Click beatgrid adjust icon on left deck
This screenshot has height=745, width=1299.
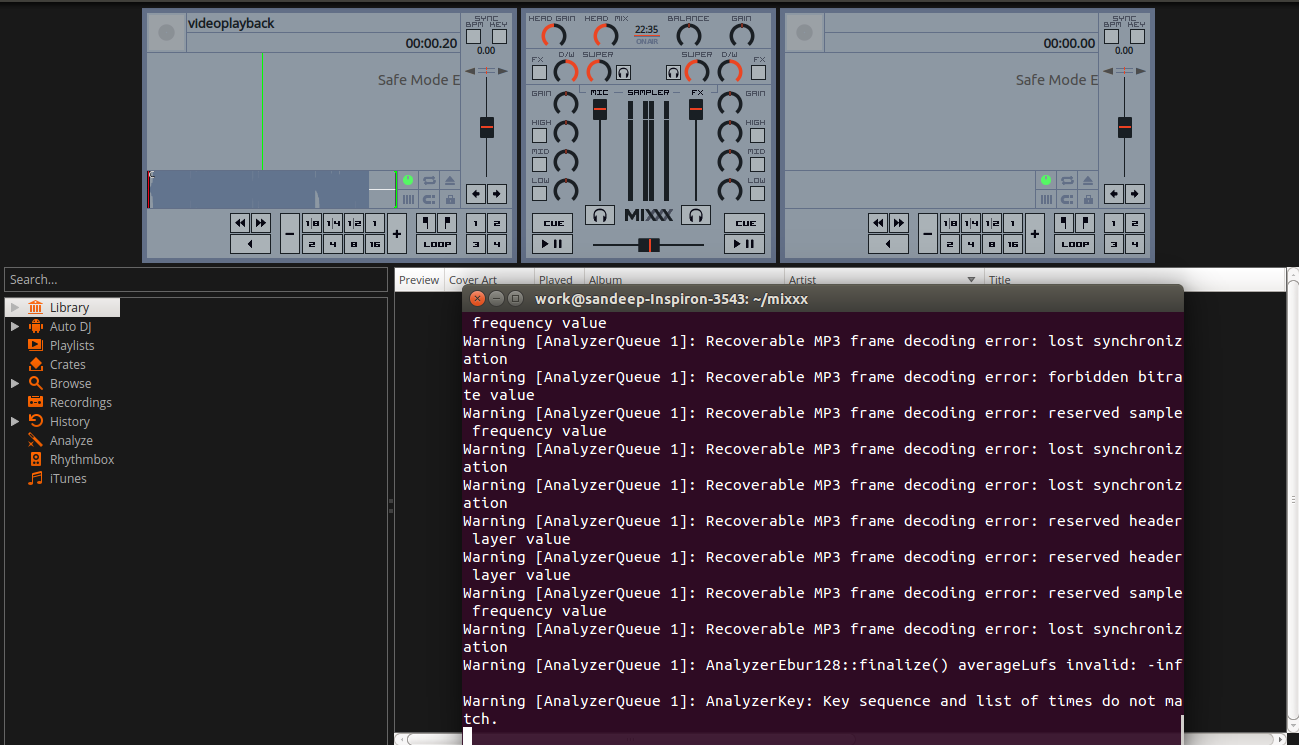(408, 199)
